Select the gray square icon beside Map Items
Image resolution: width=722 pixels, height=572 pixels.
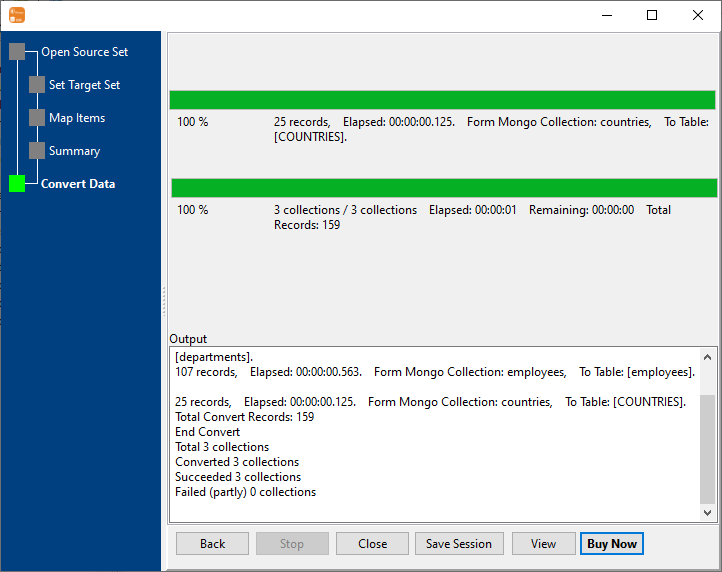coord(37,118)
